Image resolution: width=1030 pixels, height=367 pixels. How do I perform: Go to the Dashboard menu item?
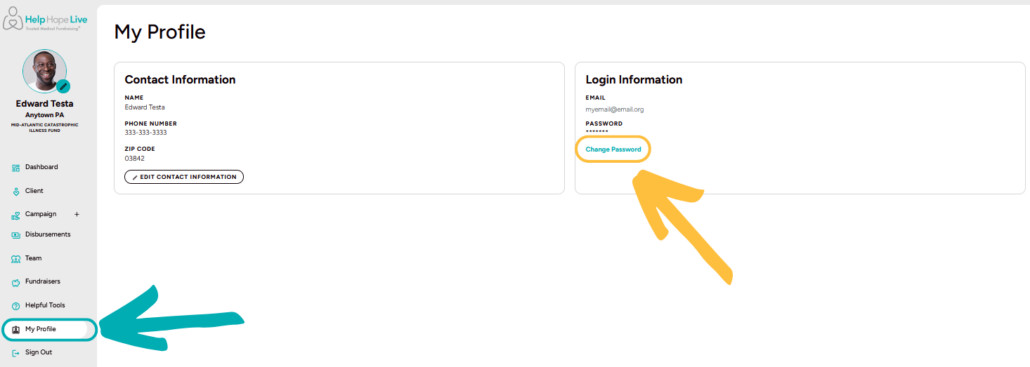coord(41,167)
